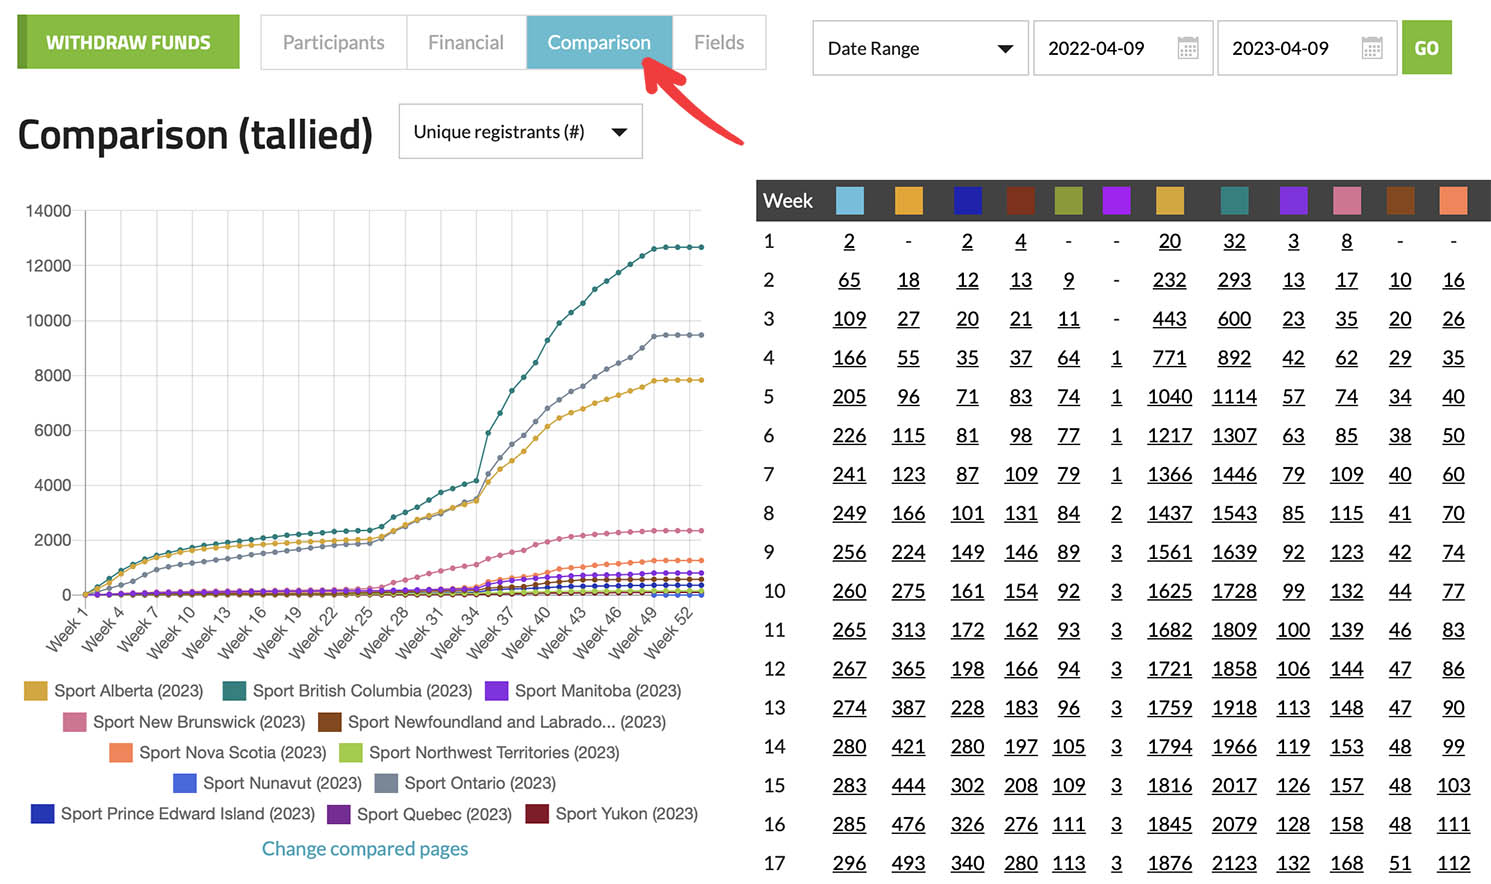
Task: Toggle Sport Nova Scotia (2023) legend swatch
Action: (x=120, y=753)
